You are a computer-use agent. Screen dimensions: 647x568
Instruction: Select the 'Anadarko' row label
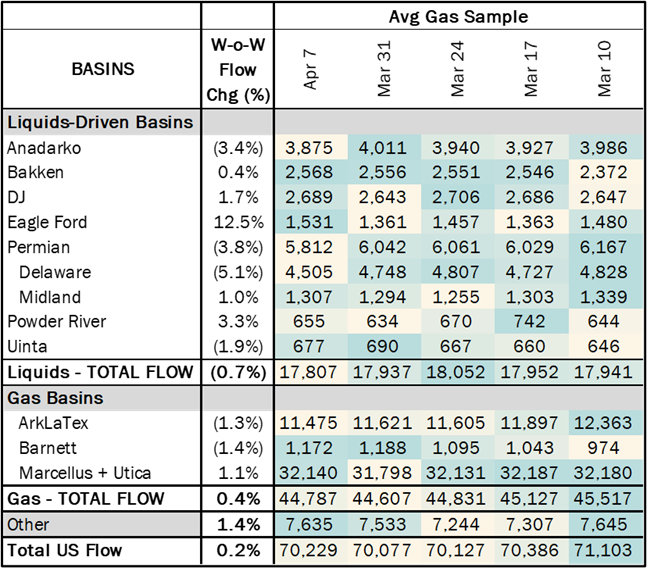(x=44, y=148)
